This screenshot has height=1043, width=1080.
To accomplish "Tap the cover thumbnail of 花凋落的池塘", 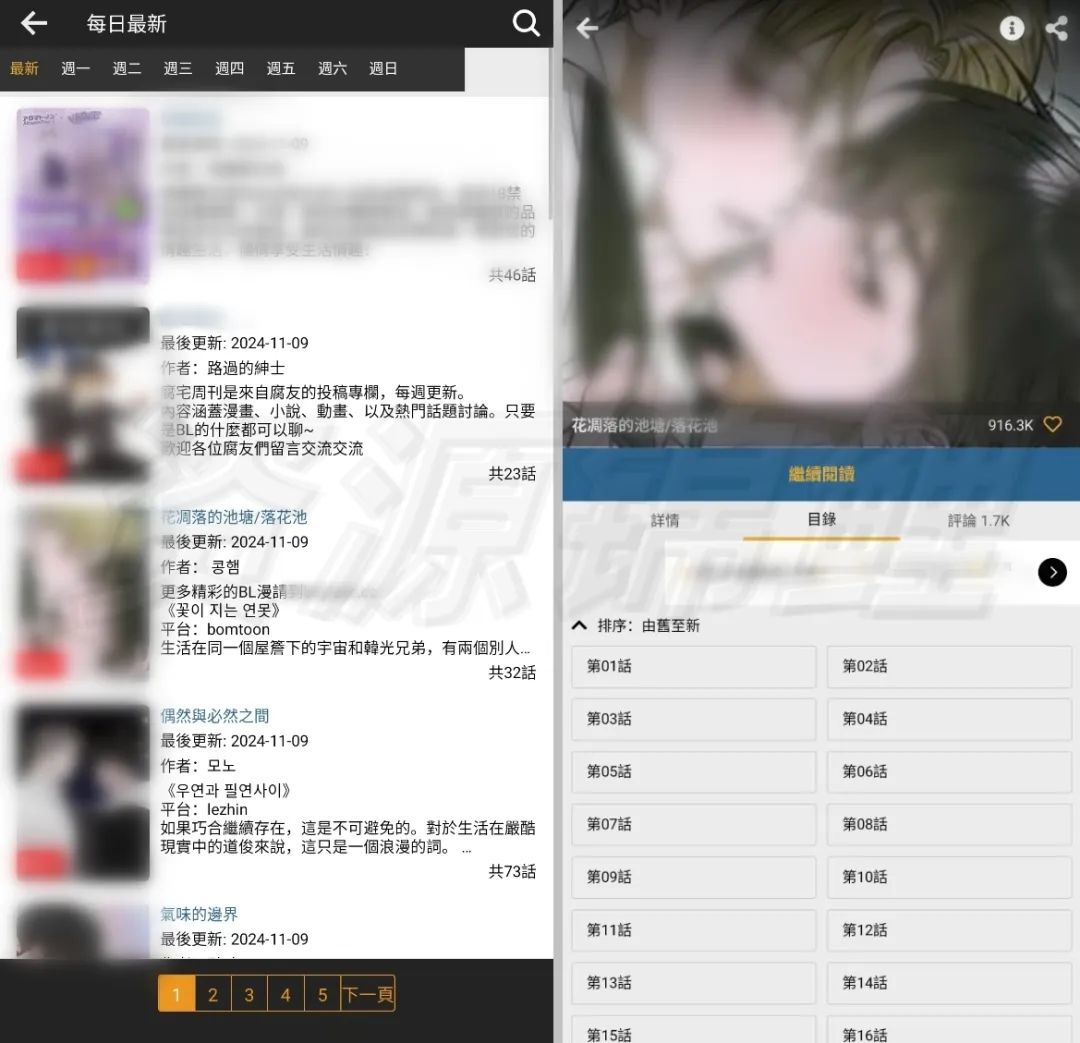I will click(x=83, y=594).
